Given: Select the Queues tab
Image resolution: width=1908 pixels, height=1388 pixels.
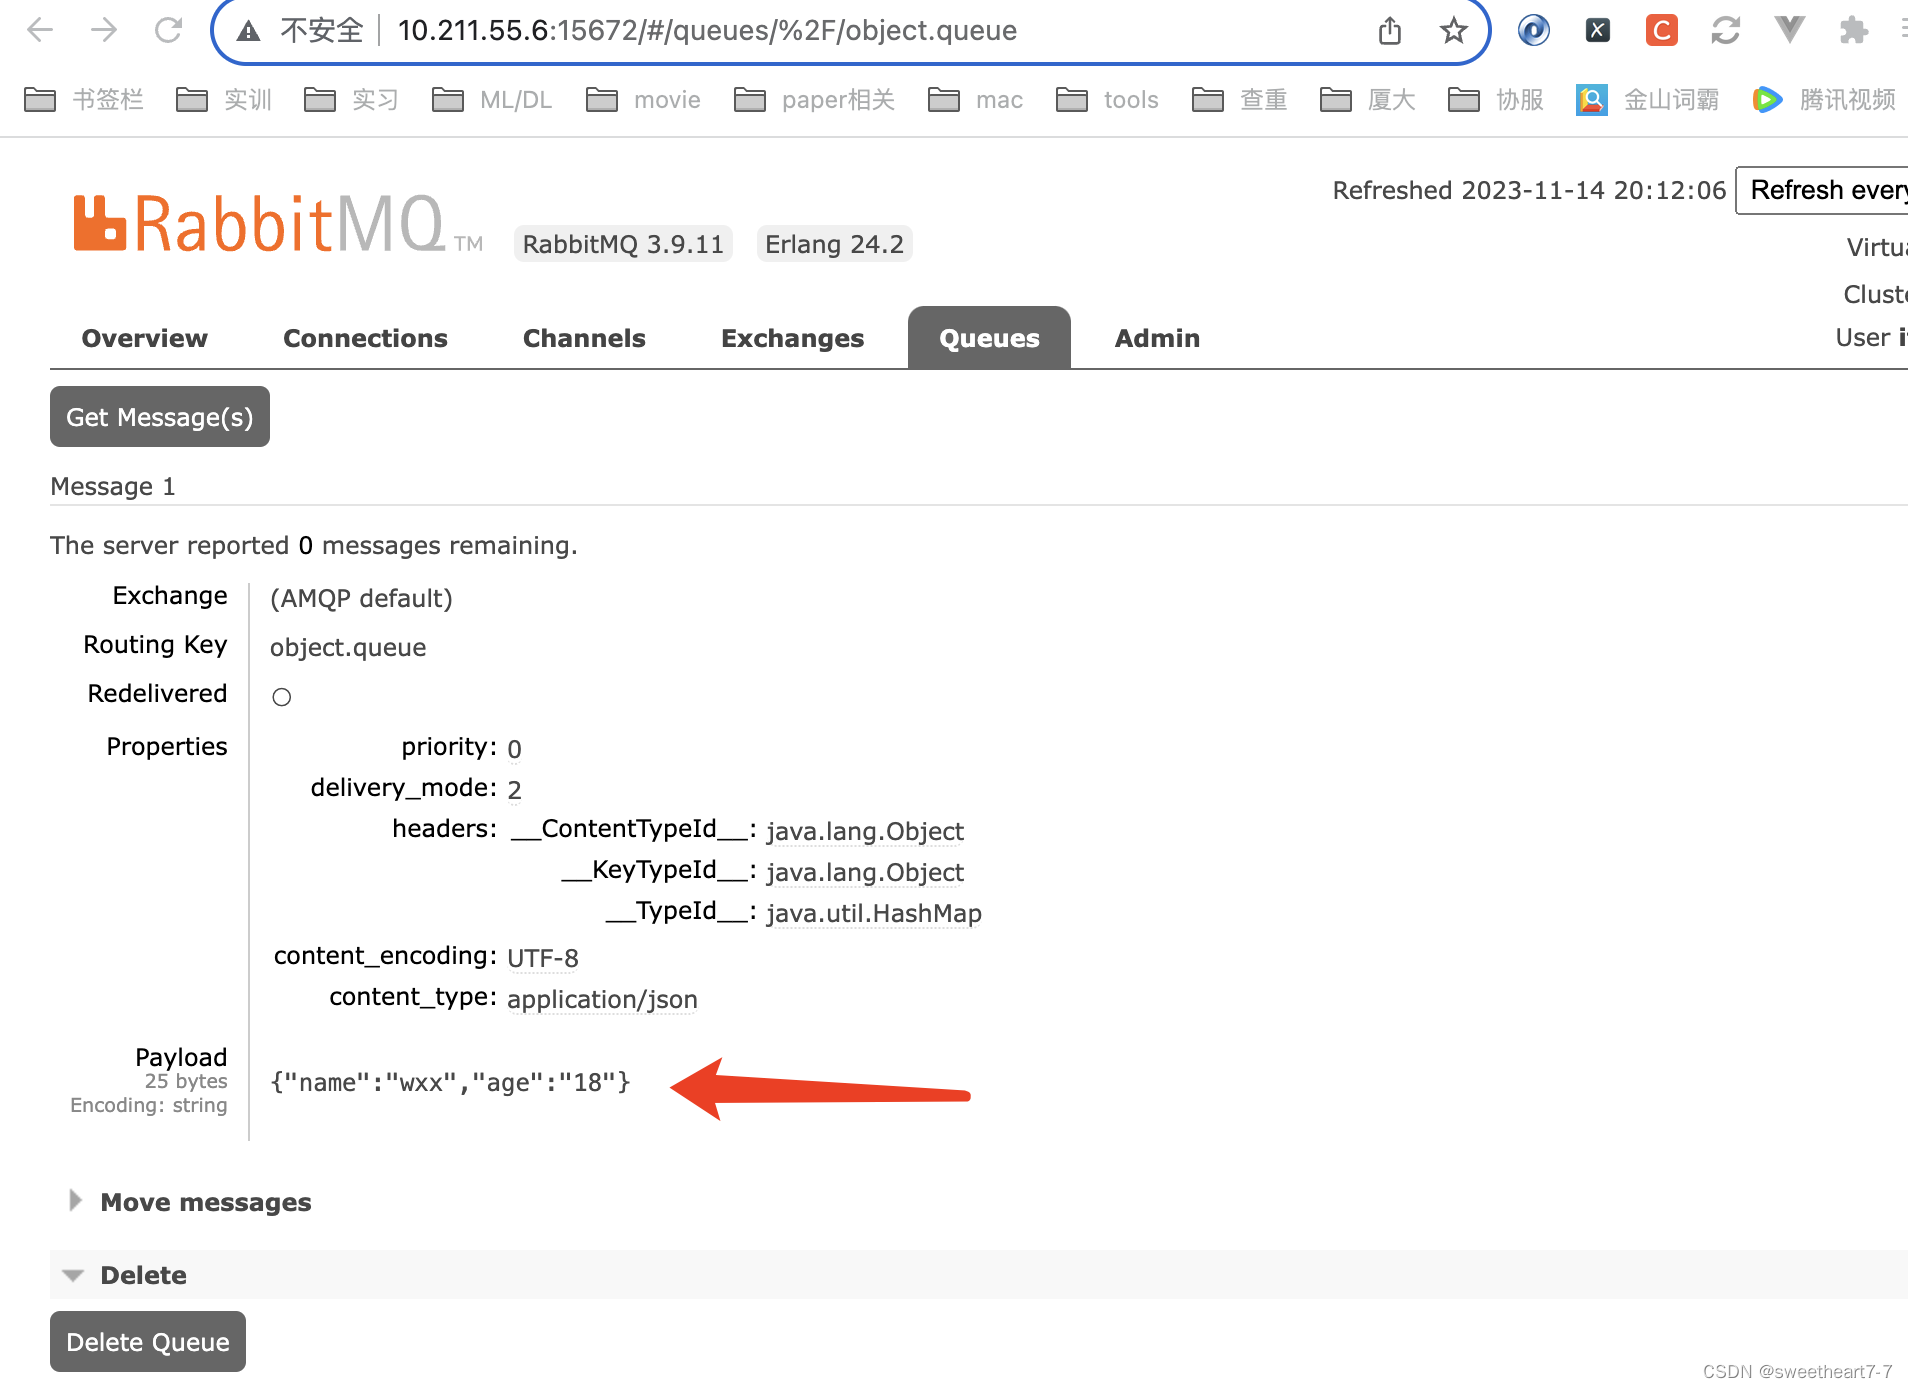Looking at the screenshot, I should click(x=989, y=338).
